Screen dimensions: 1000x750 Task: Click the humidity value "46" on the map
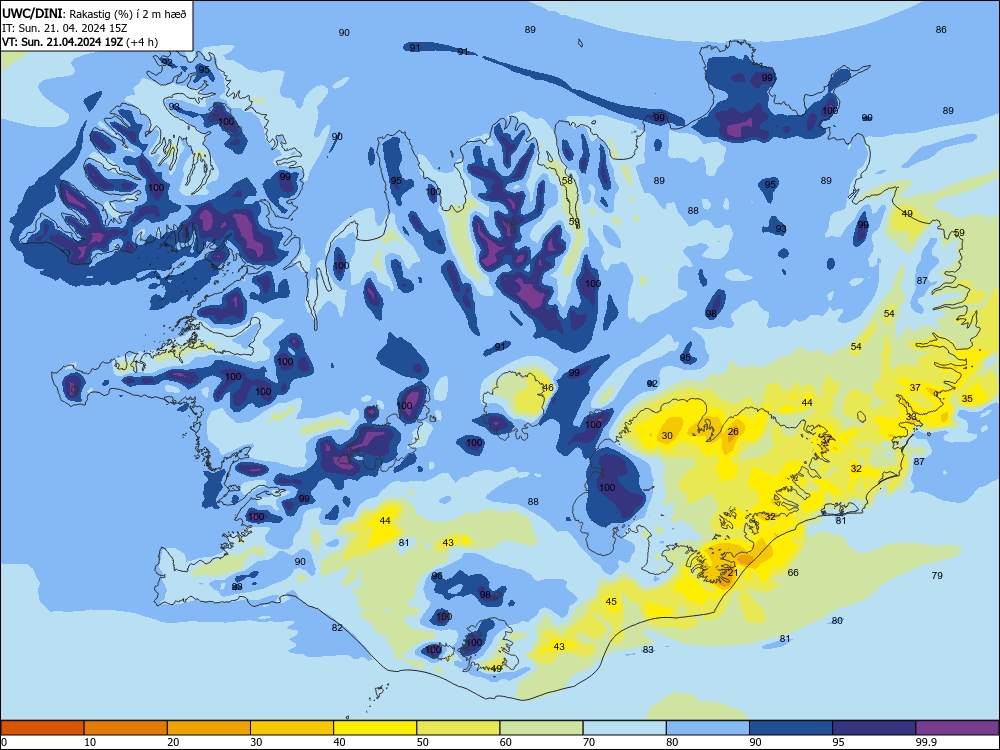coord(548,388)
